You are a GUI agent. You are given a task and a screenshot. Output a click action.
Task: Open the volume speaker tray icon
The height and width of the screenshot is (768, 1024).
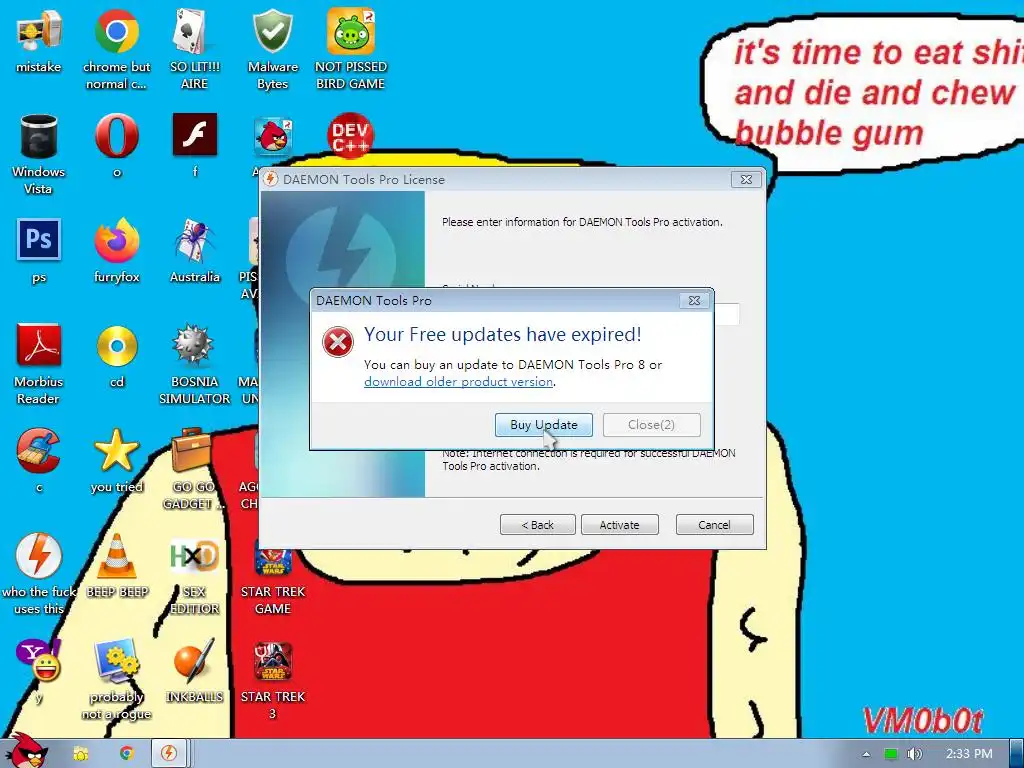coord(914,754)
